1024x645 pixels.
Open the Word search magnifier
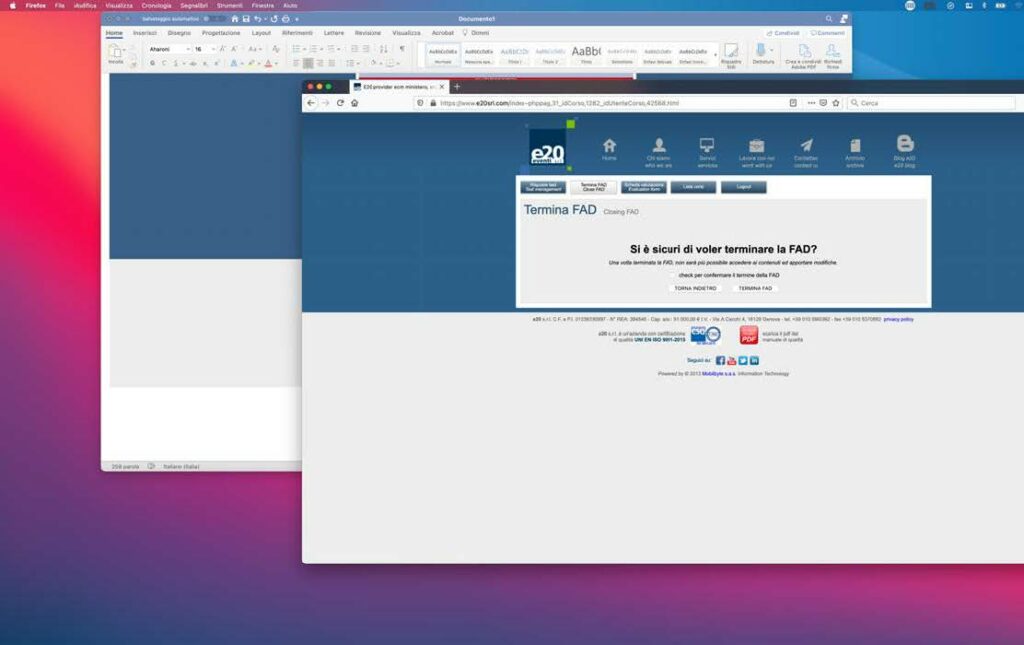pos(829,19)
